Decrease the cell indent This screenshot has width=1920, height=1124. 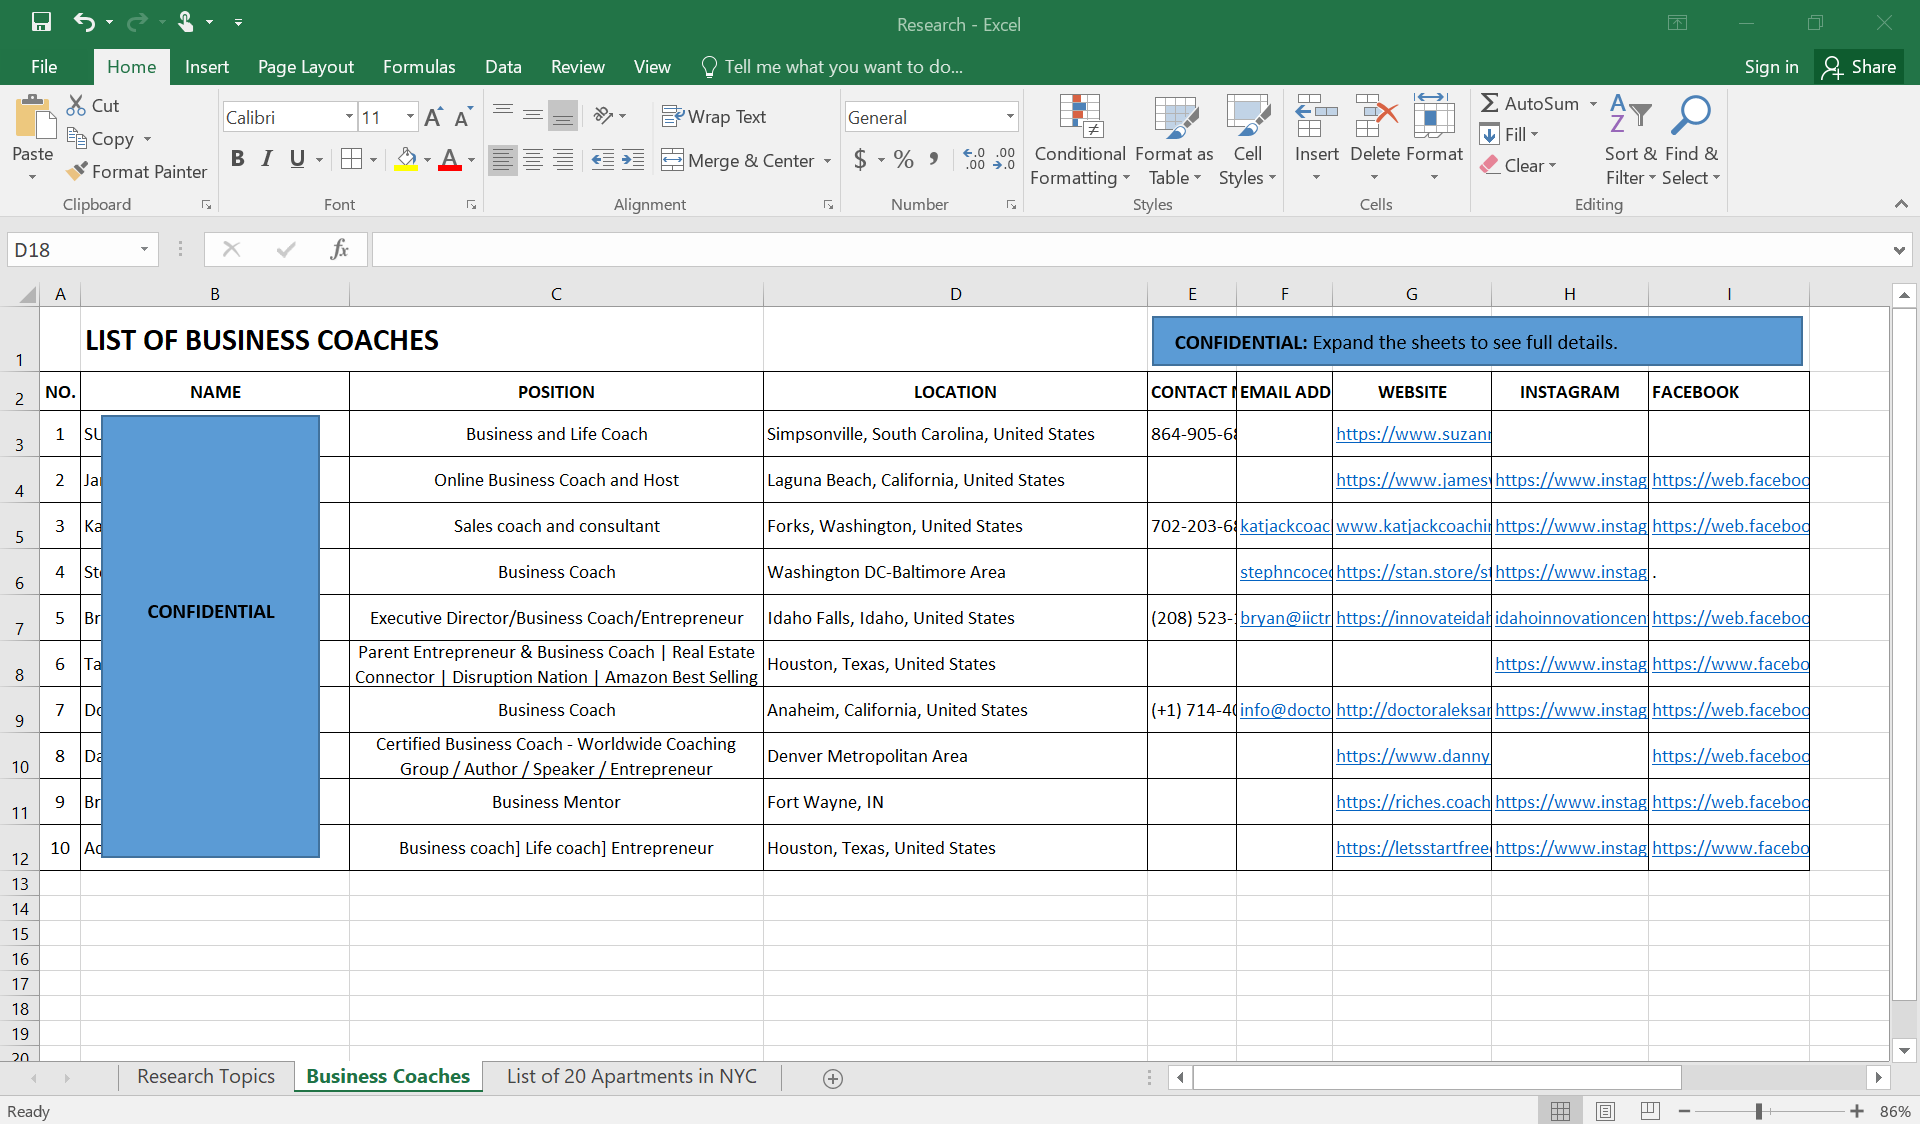[x=603, y=160]
